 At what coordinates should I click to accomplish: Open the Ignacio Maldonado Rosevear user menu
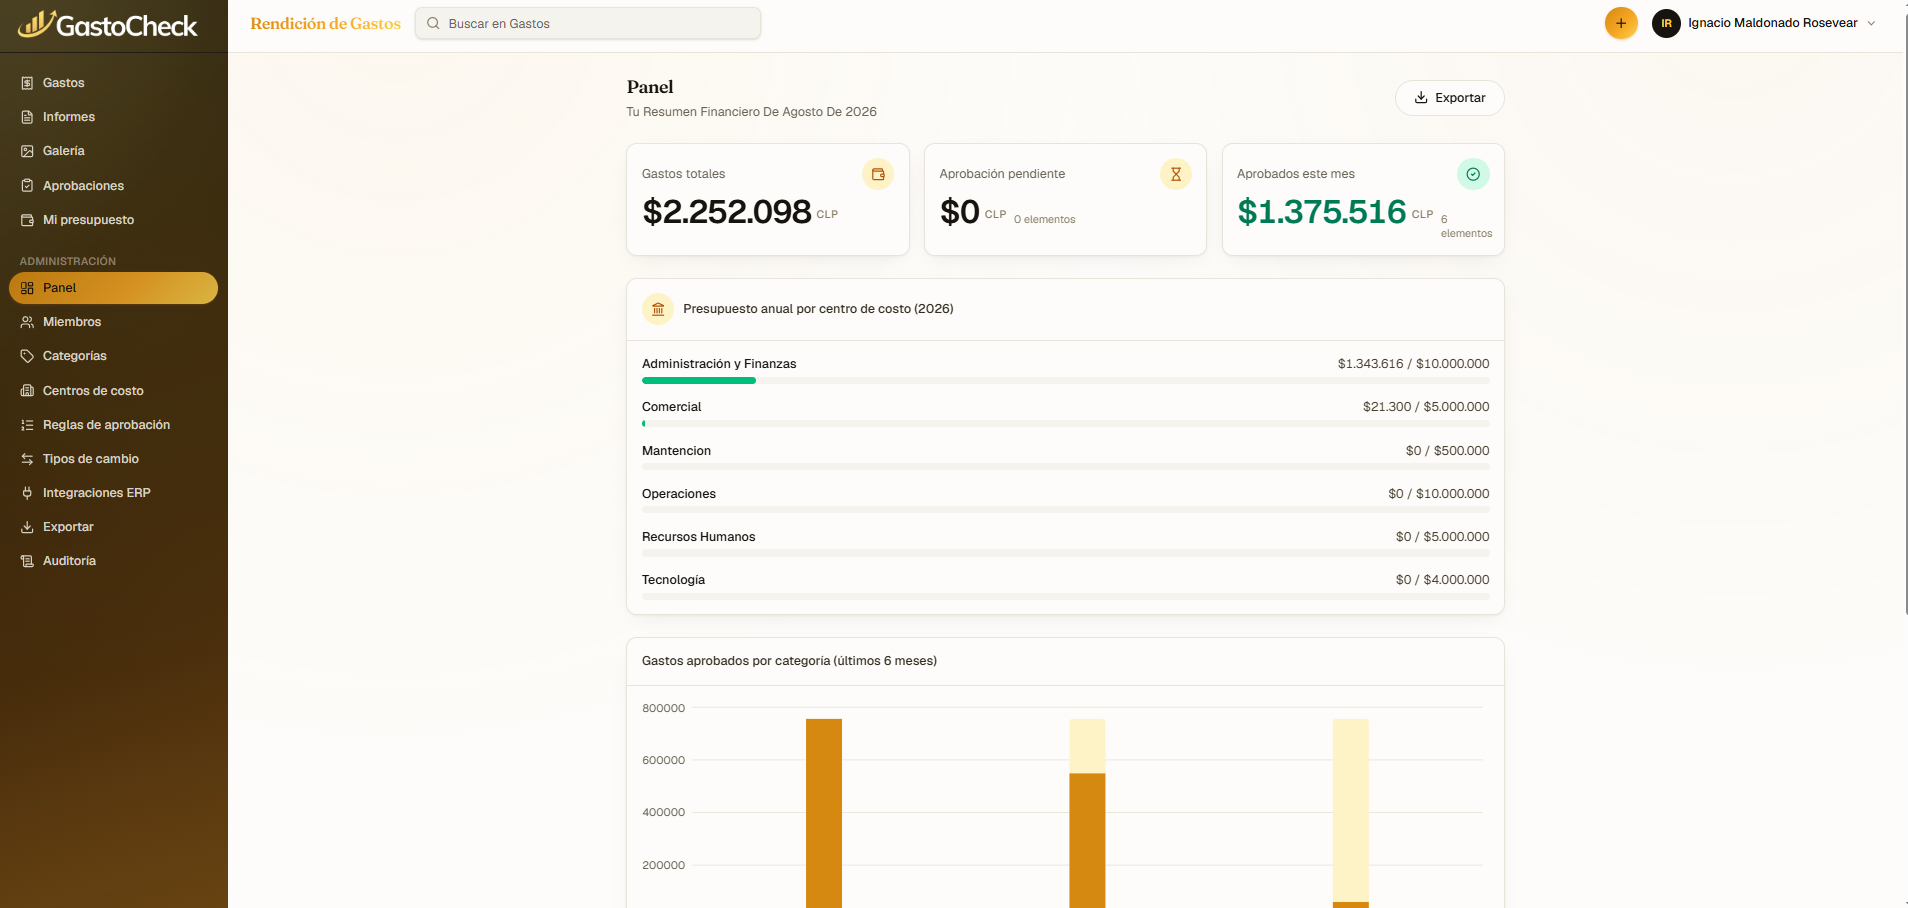(x=1765, y=23)
